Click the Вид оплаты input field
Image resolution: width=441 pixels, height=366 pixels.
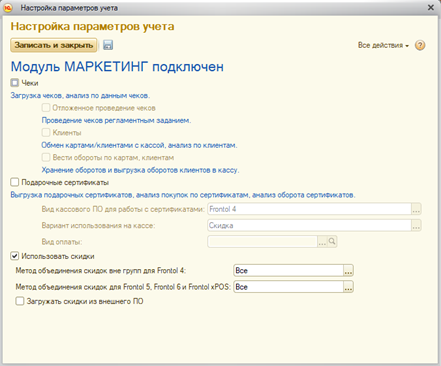coord(262,241)
